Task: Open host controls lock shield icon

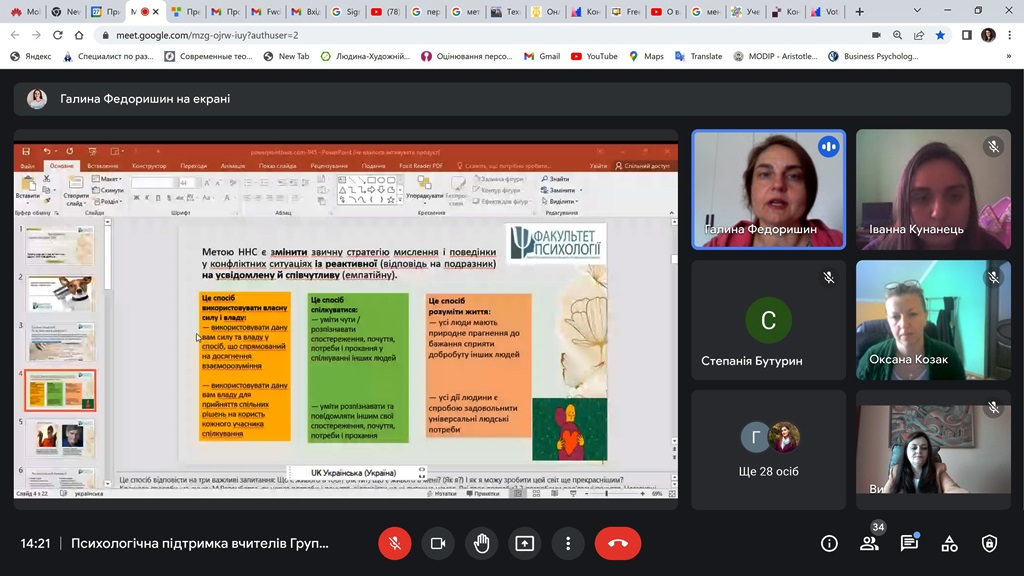Action: coord(989,543)
